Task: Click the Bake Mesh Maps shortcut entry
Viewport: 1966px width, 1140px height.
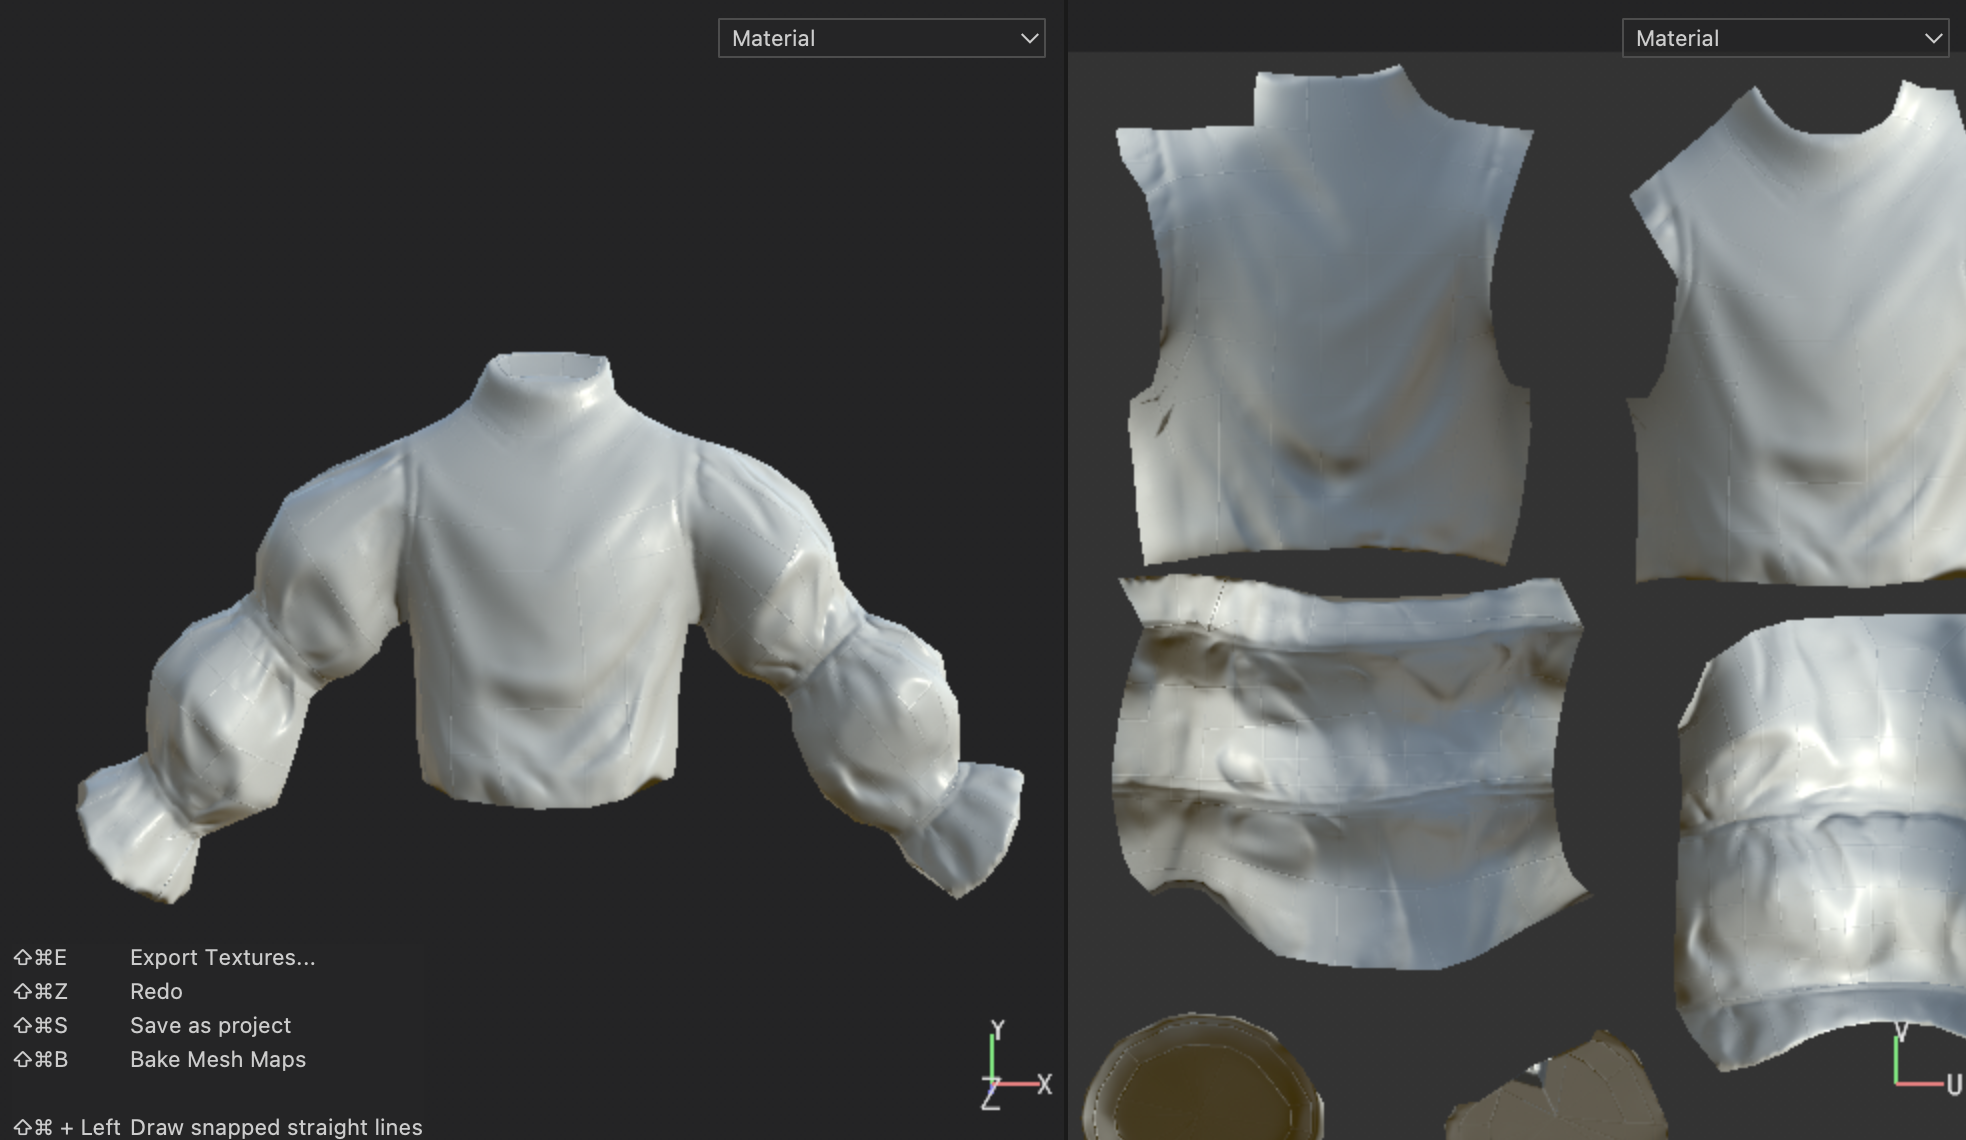Action: (217, 1059)
